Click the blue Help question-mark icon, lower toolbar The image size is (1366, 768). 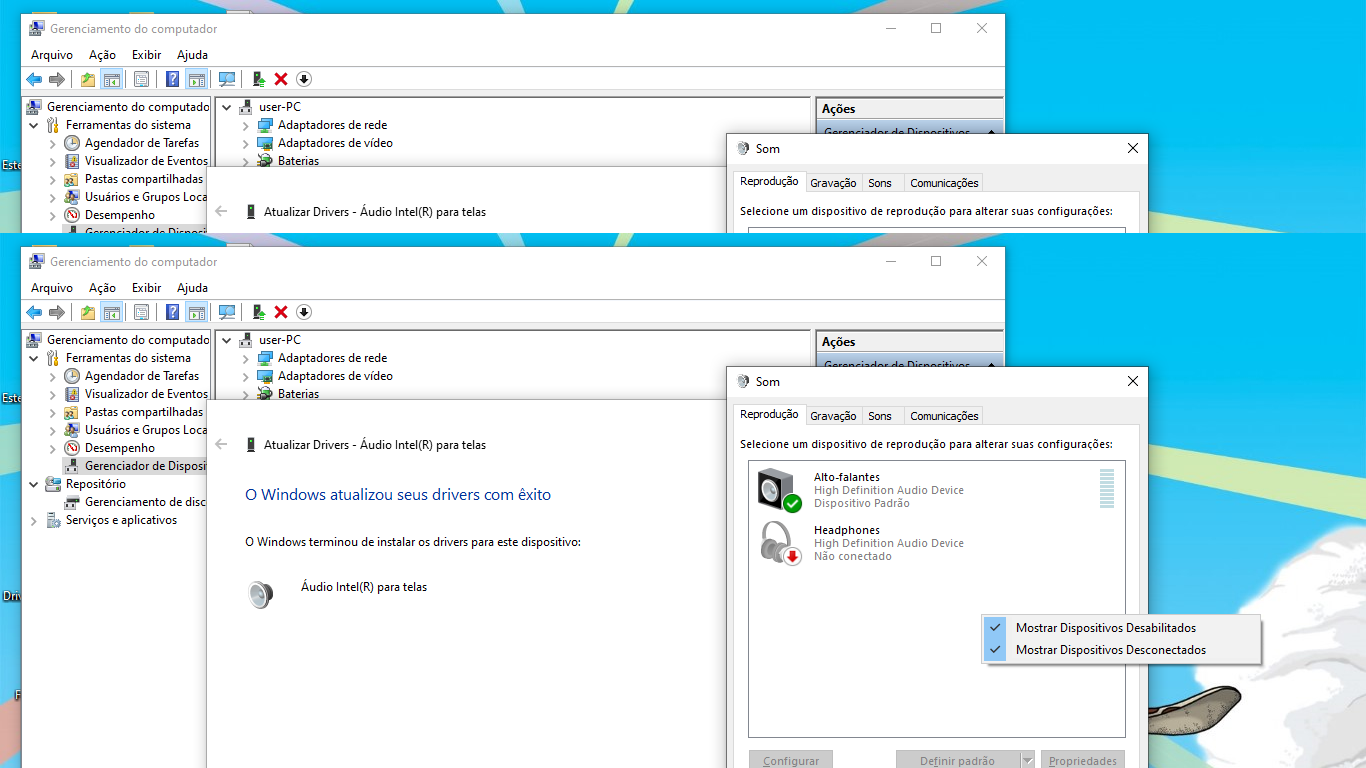[173, 312]
